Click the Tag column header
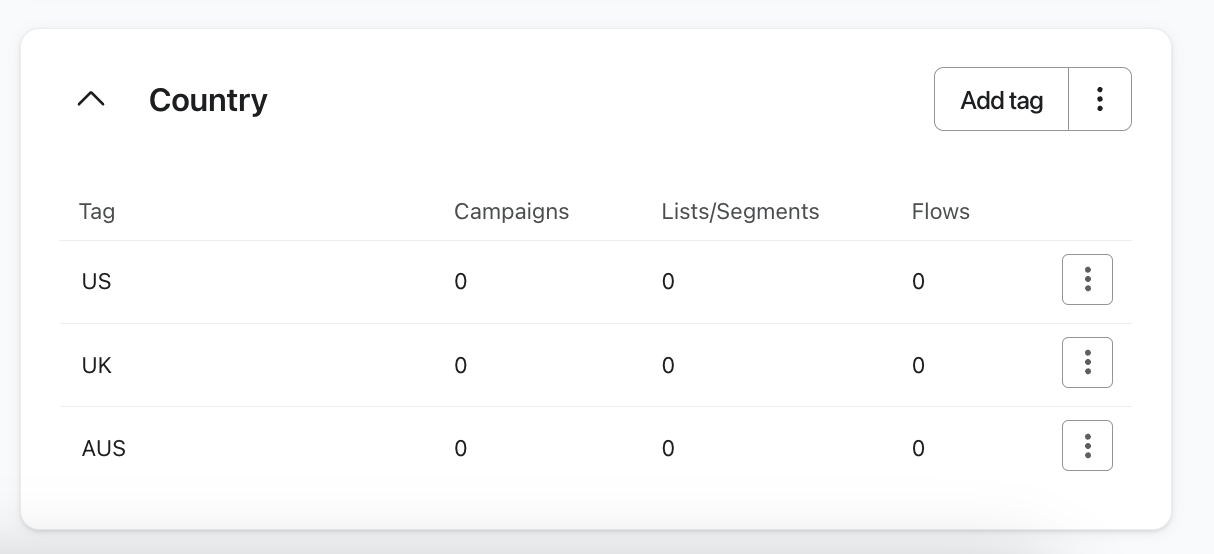Image resolution: width=1214 pixels, height=554 pixels. pos(97,212)
